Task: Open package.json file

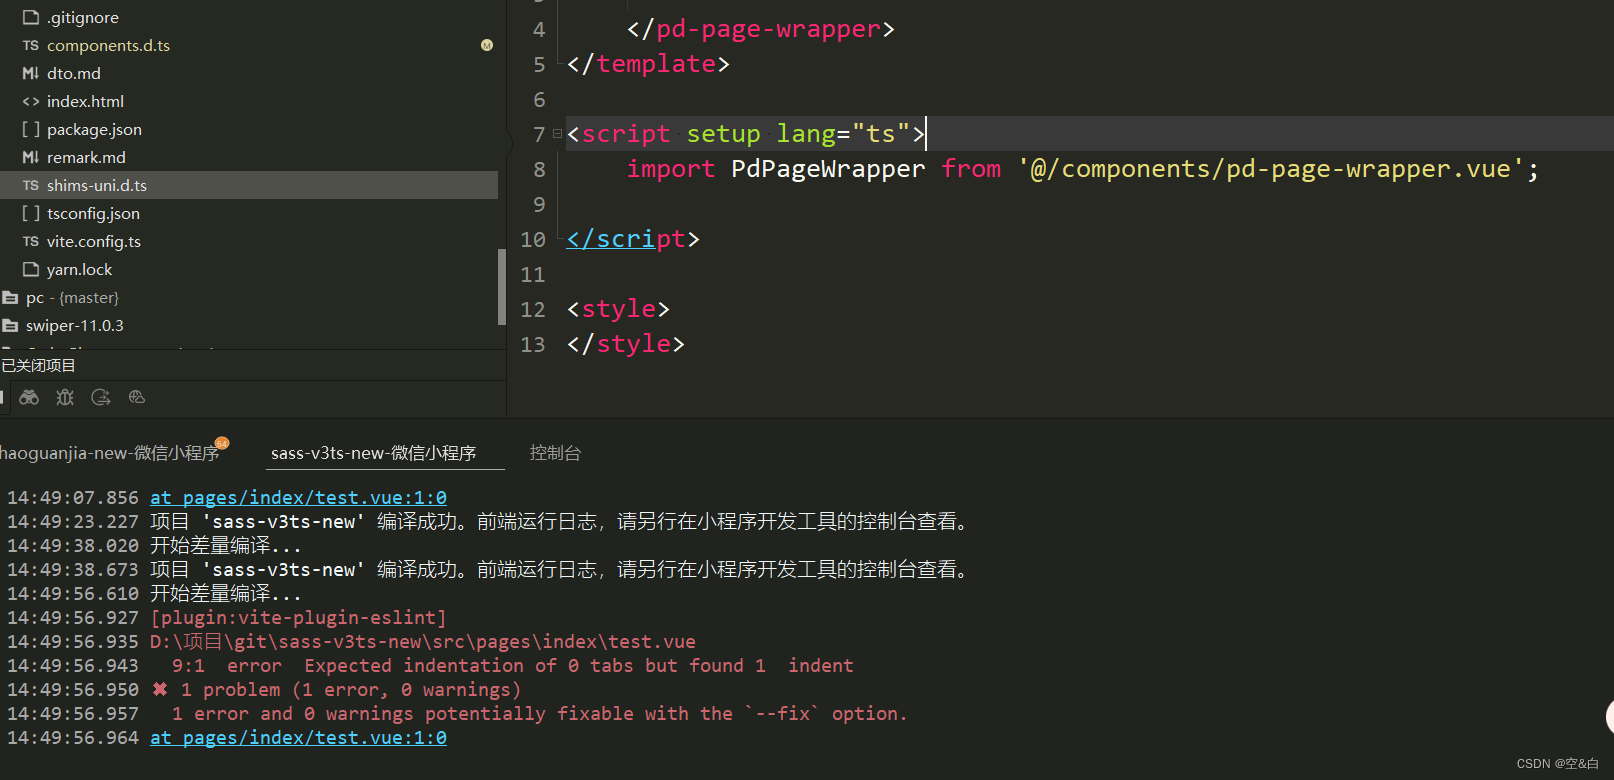Action: [x=94, y=129]
